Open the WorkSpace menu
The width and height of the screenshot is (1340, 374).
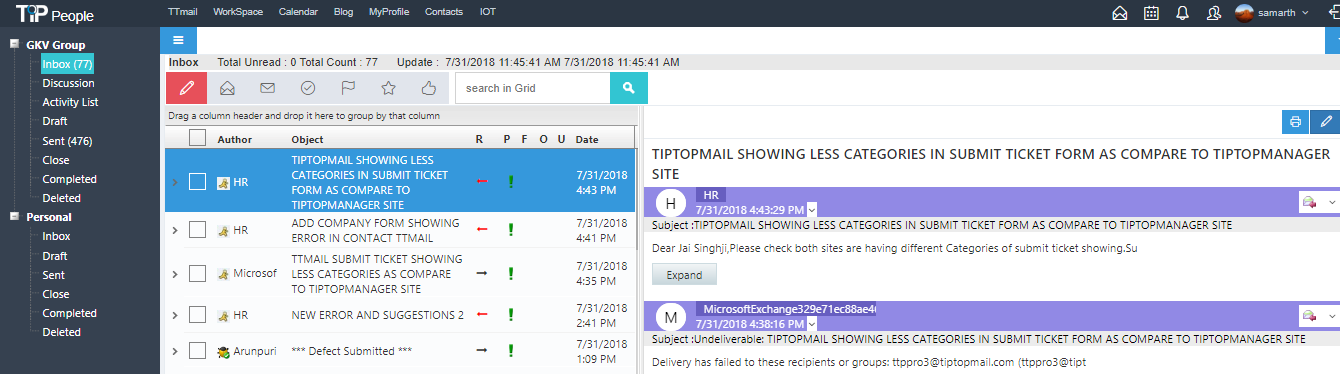click(x=237, y=12)
